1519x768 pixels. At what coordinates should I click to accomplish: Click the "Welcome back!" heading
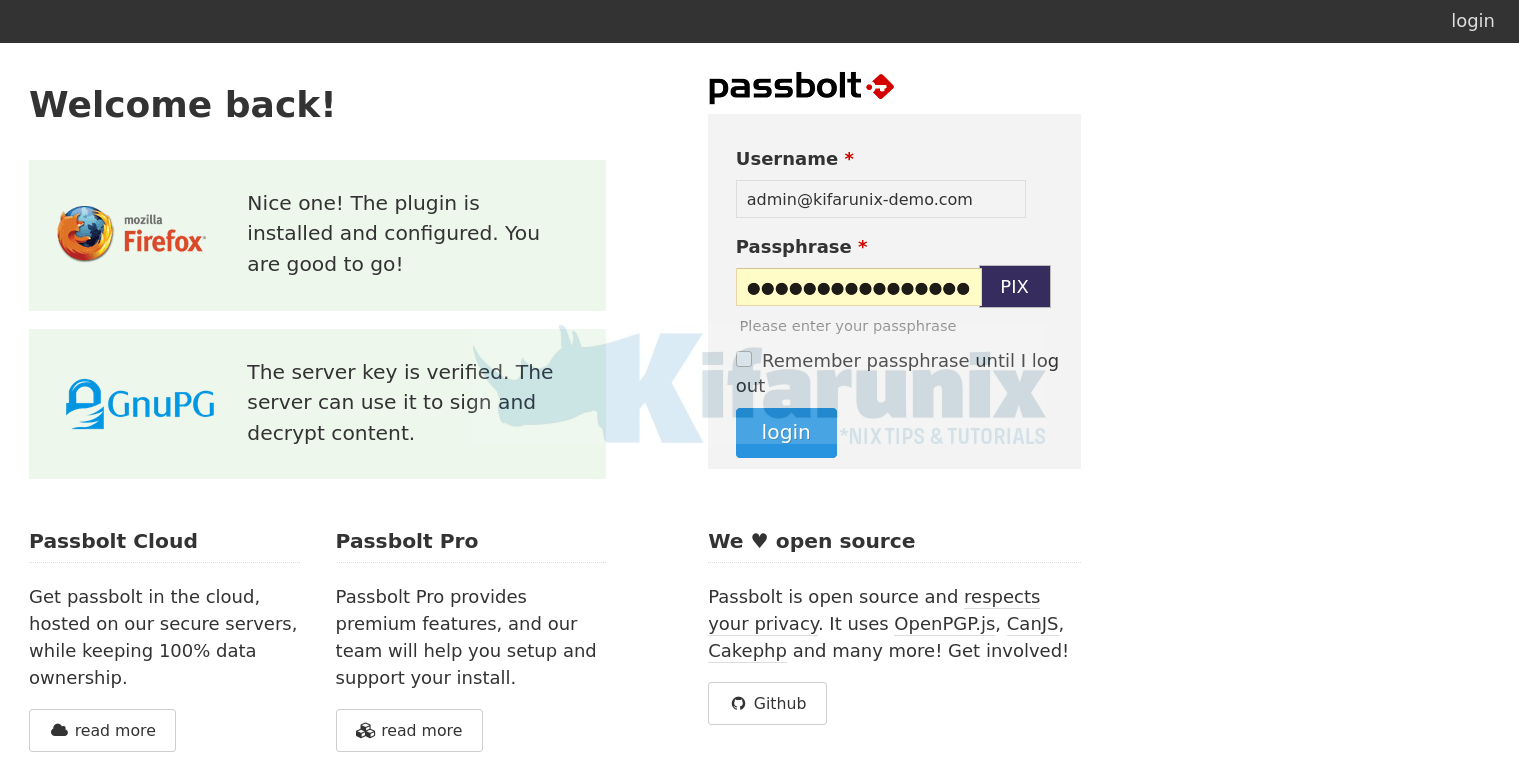point(182,104)
